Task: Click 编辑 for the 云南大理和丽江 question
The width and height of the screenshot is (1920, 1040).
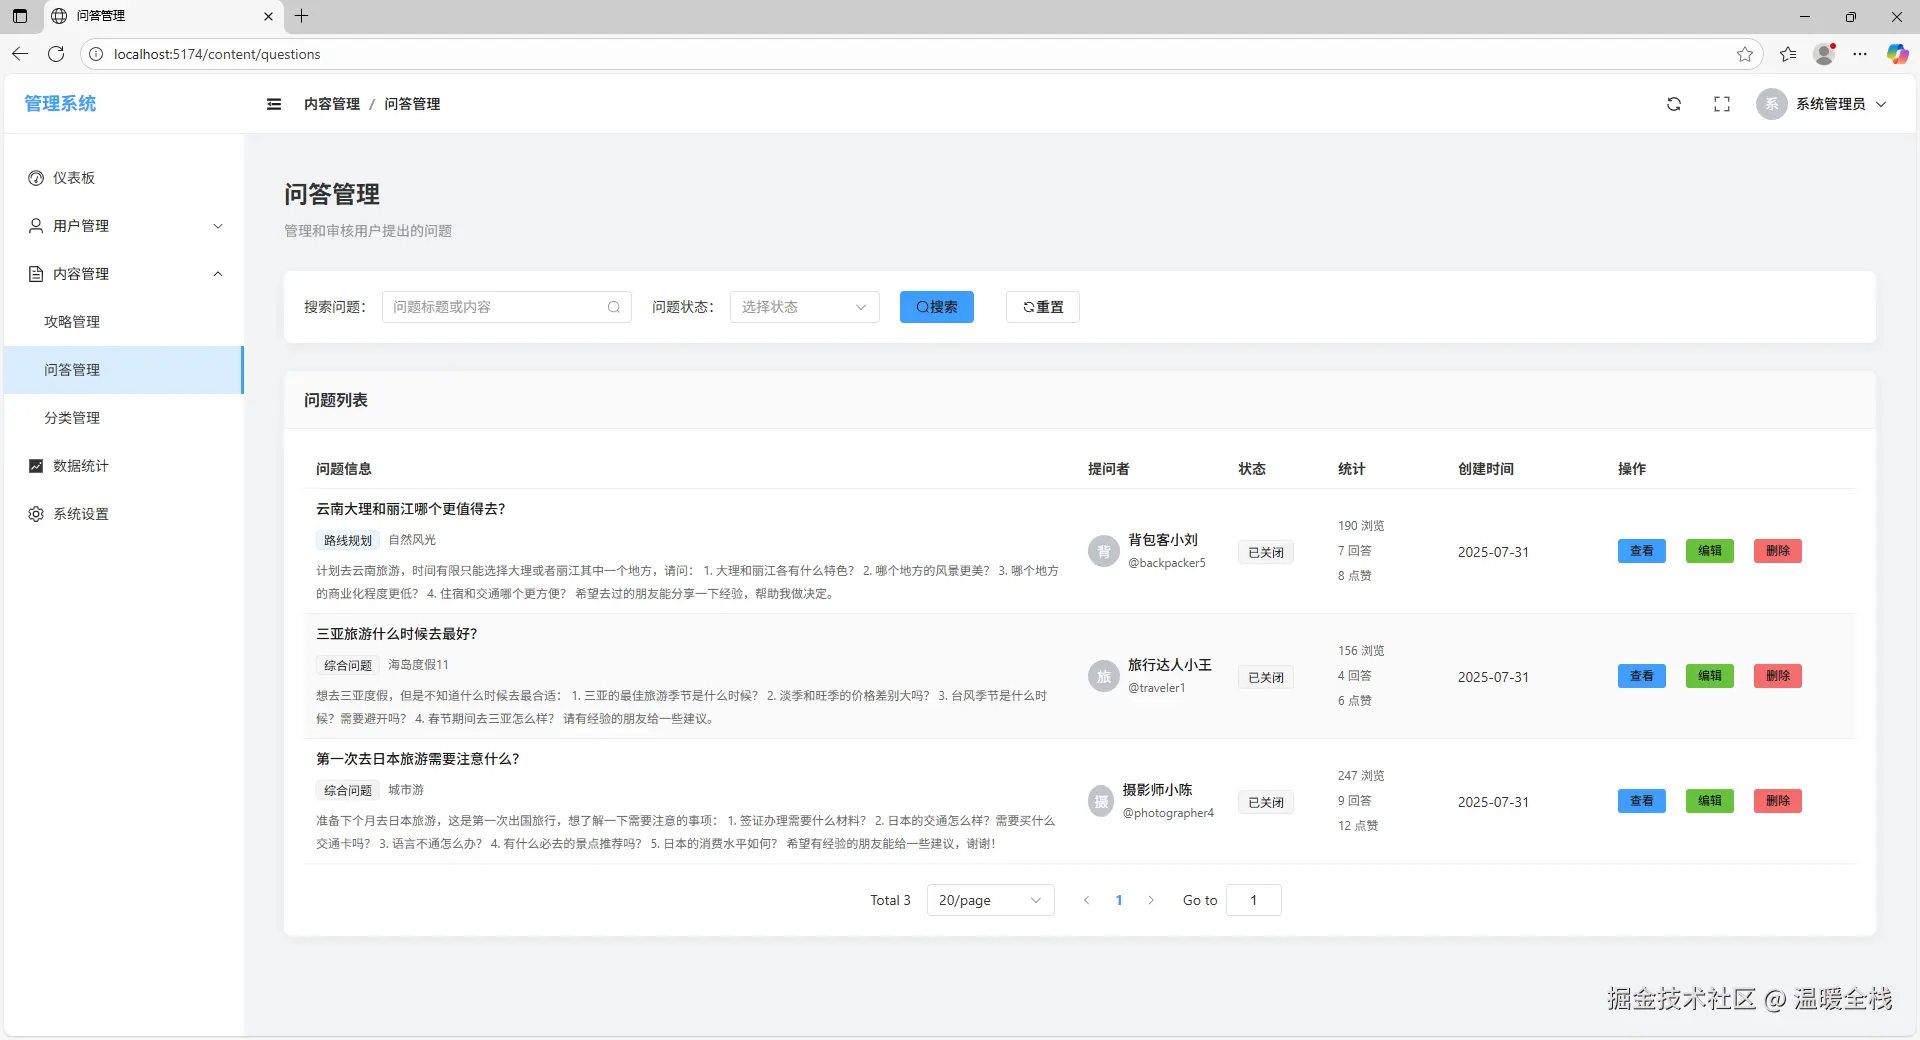Action: [x=1709, y=551]
